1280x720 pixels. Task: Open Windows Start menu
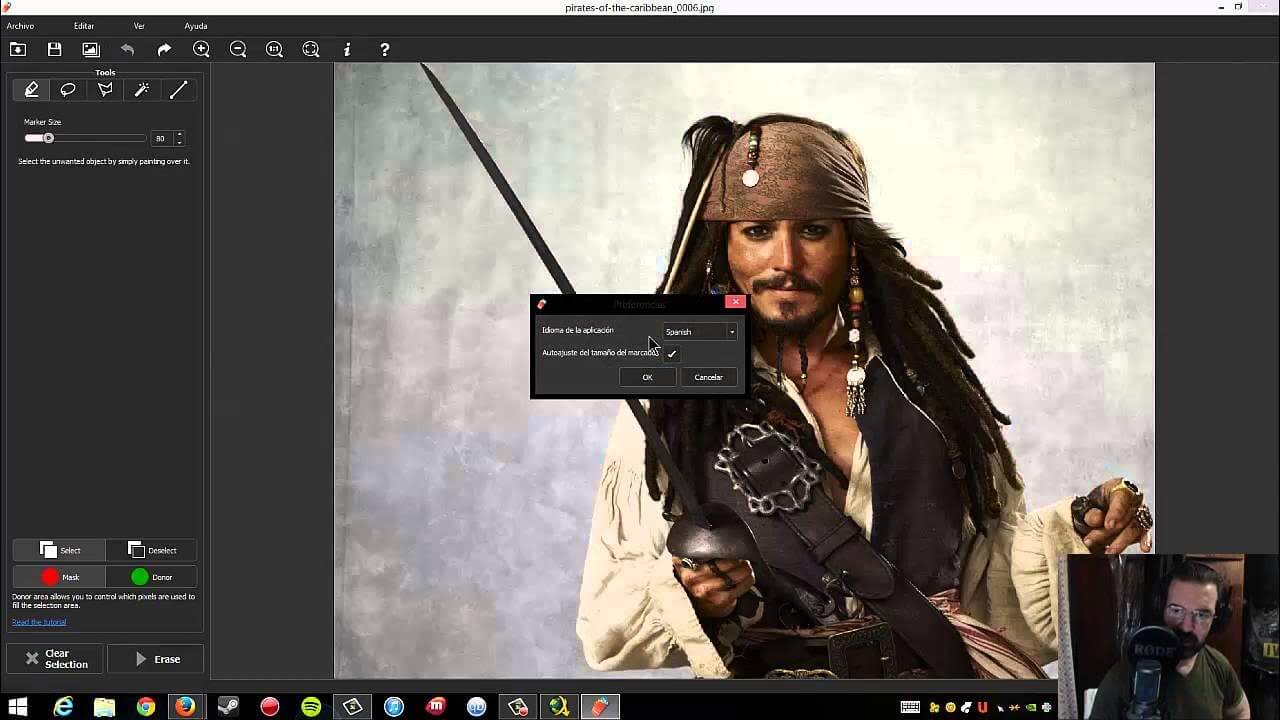[x=18, y=707]
